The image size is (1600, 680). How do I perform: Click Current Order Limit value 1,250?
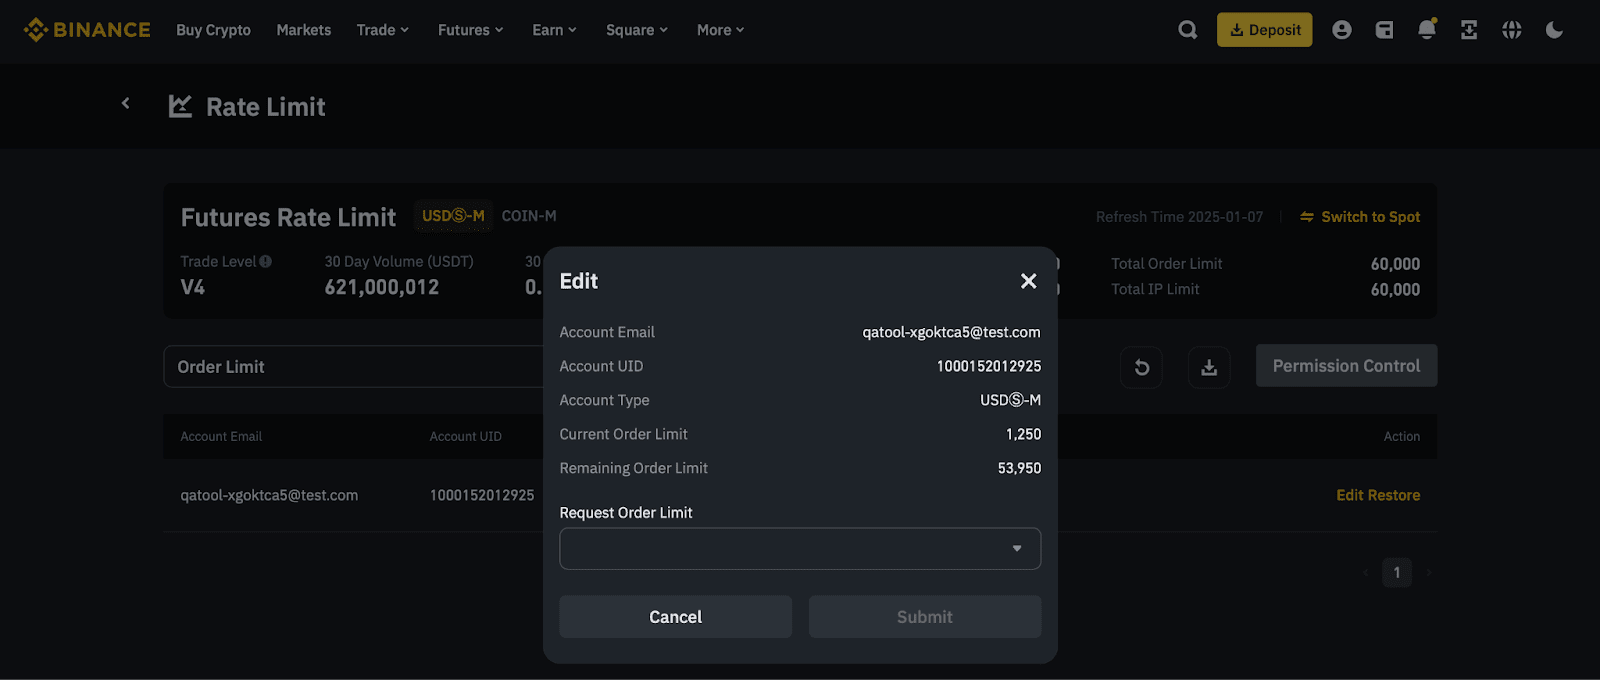pyautogui.click(x=1023, y=434)
